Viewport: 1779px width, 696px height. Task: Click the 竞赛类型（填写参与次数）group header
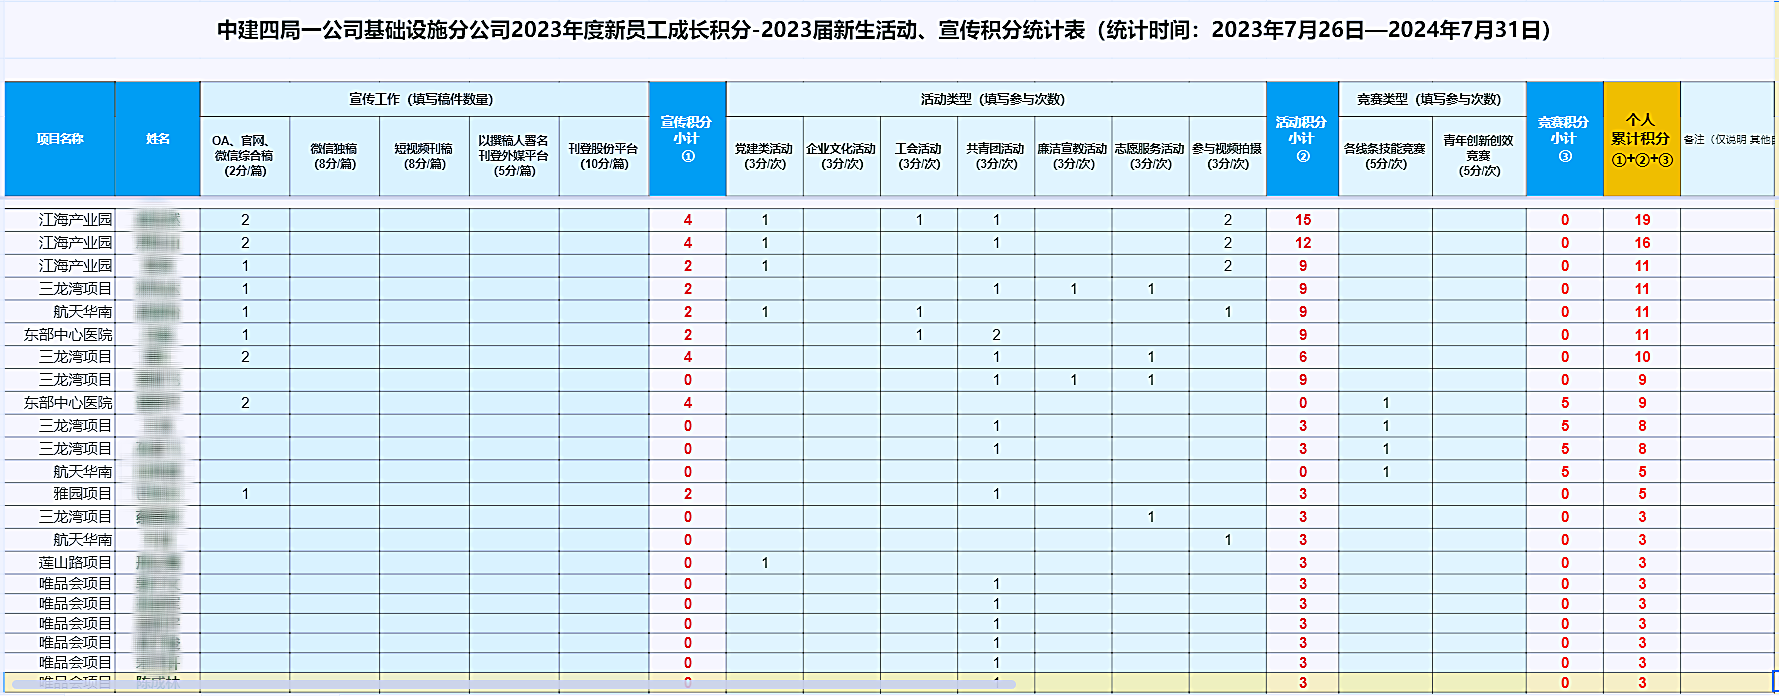[x=1432, y=99]
